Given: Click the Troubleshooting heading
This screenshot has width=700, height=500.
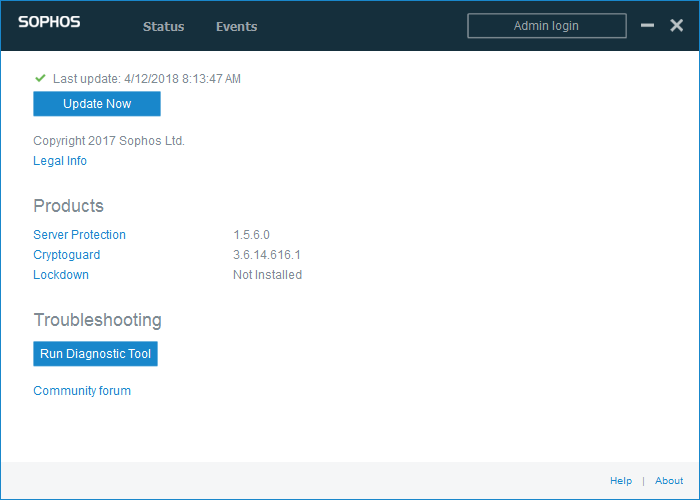Looking at the screenshot, I should (97, 320).
